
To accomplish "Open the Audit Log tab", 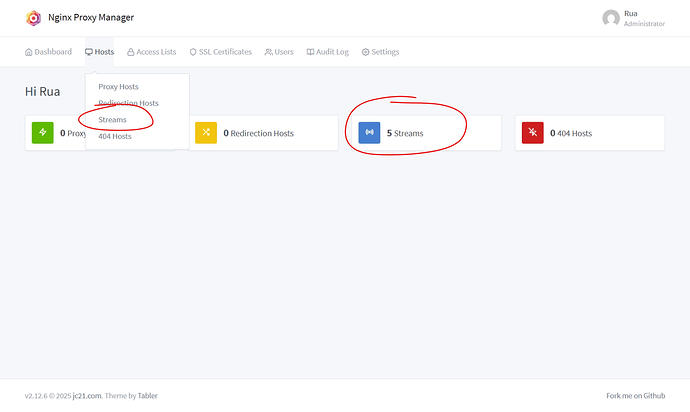I will tap(328, 52).
